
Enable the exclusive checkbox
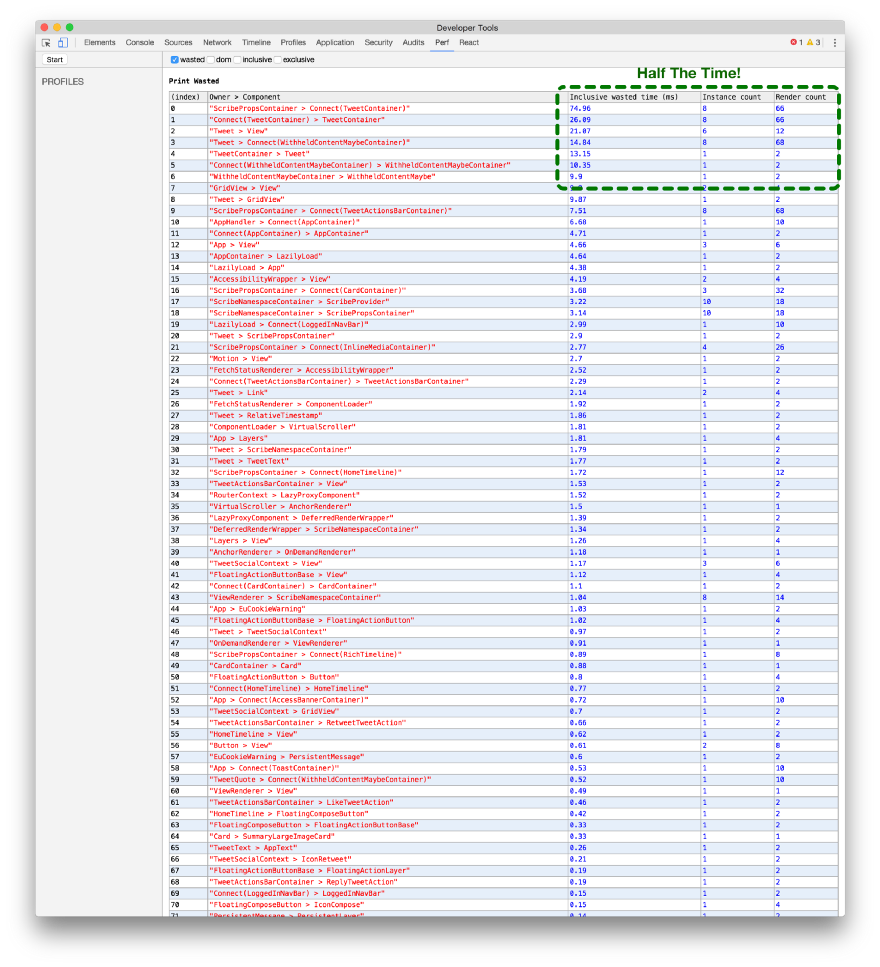pos(278,60)
